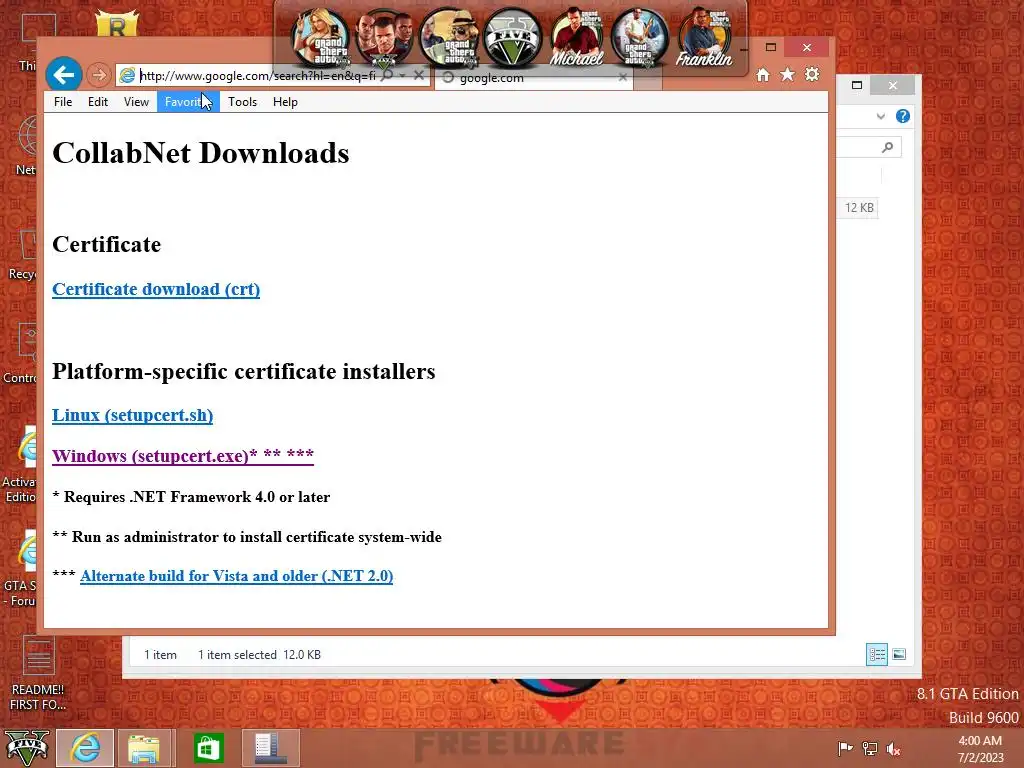Open Windows Store from the taskbar
The image size is (1024, 768).
208,748
